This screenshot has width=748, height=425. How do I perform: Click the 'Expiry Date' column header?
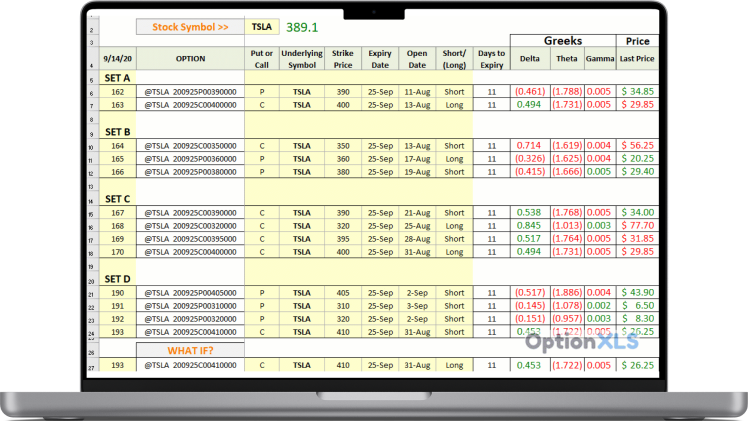pyautogui.click(x=380, y=59)
